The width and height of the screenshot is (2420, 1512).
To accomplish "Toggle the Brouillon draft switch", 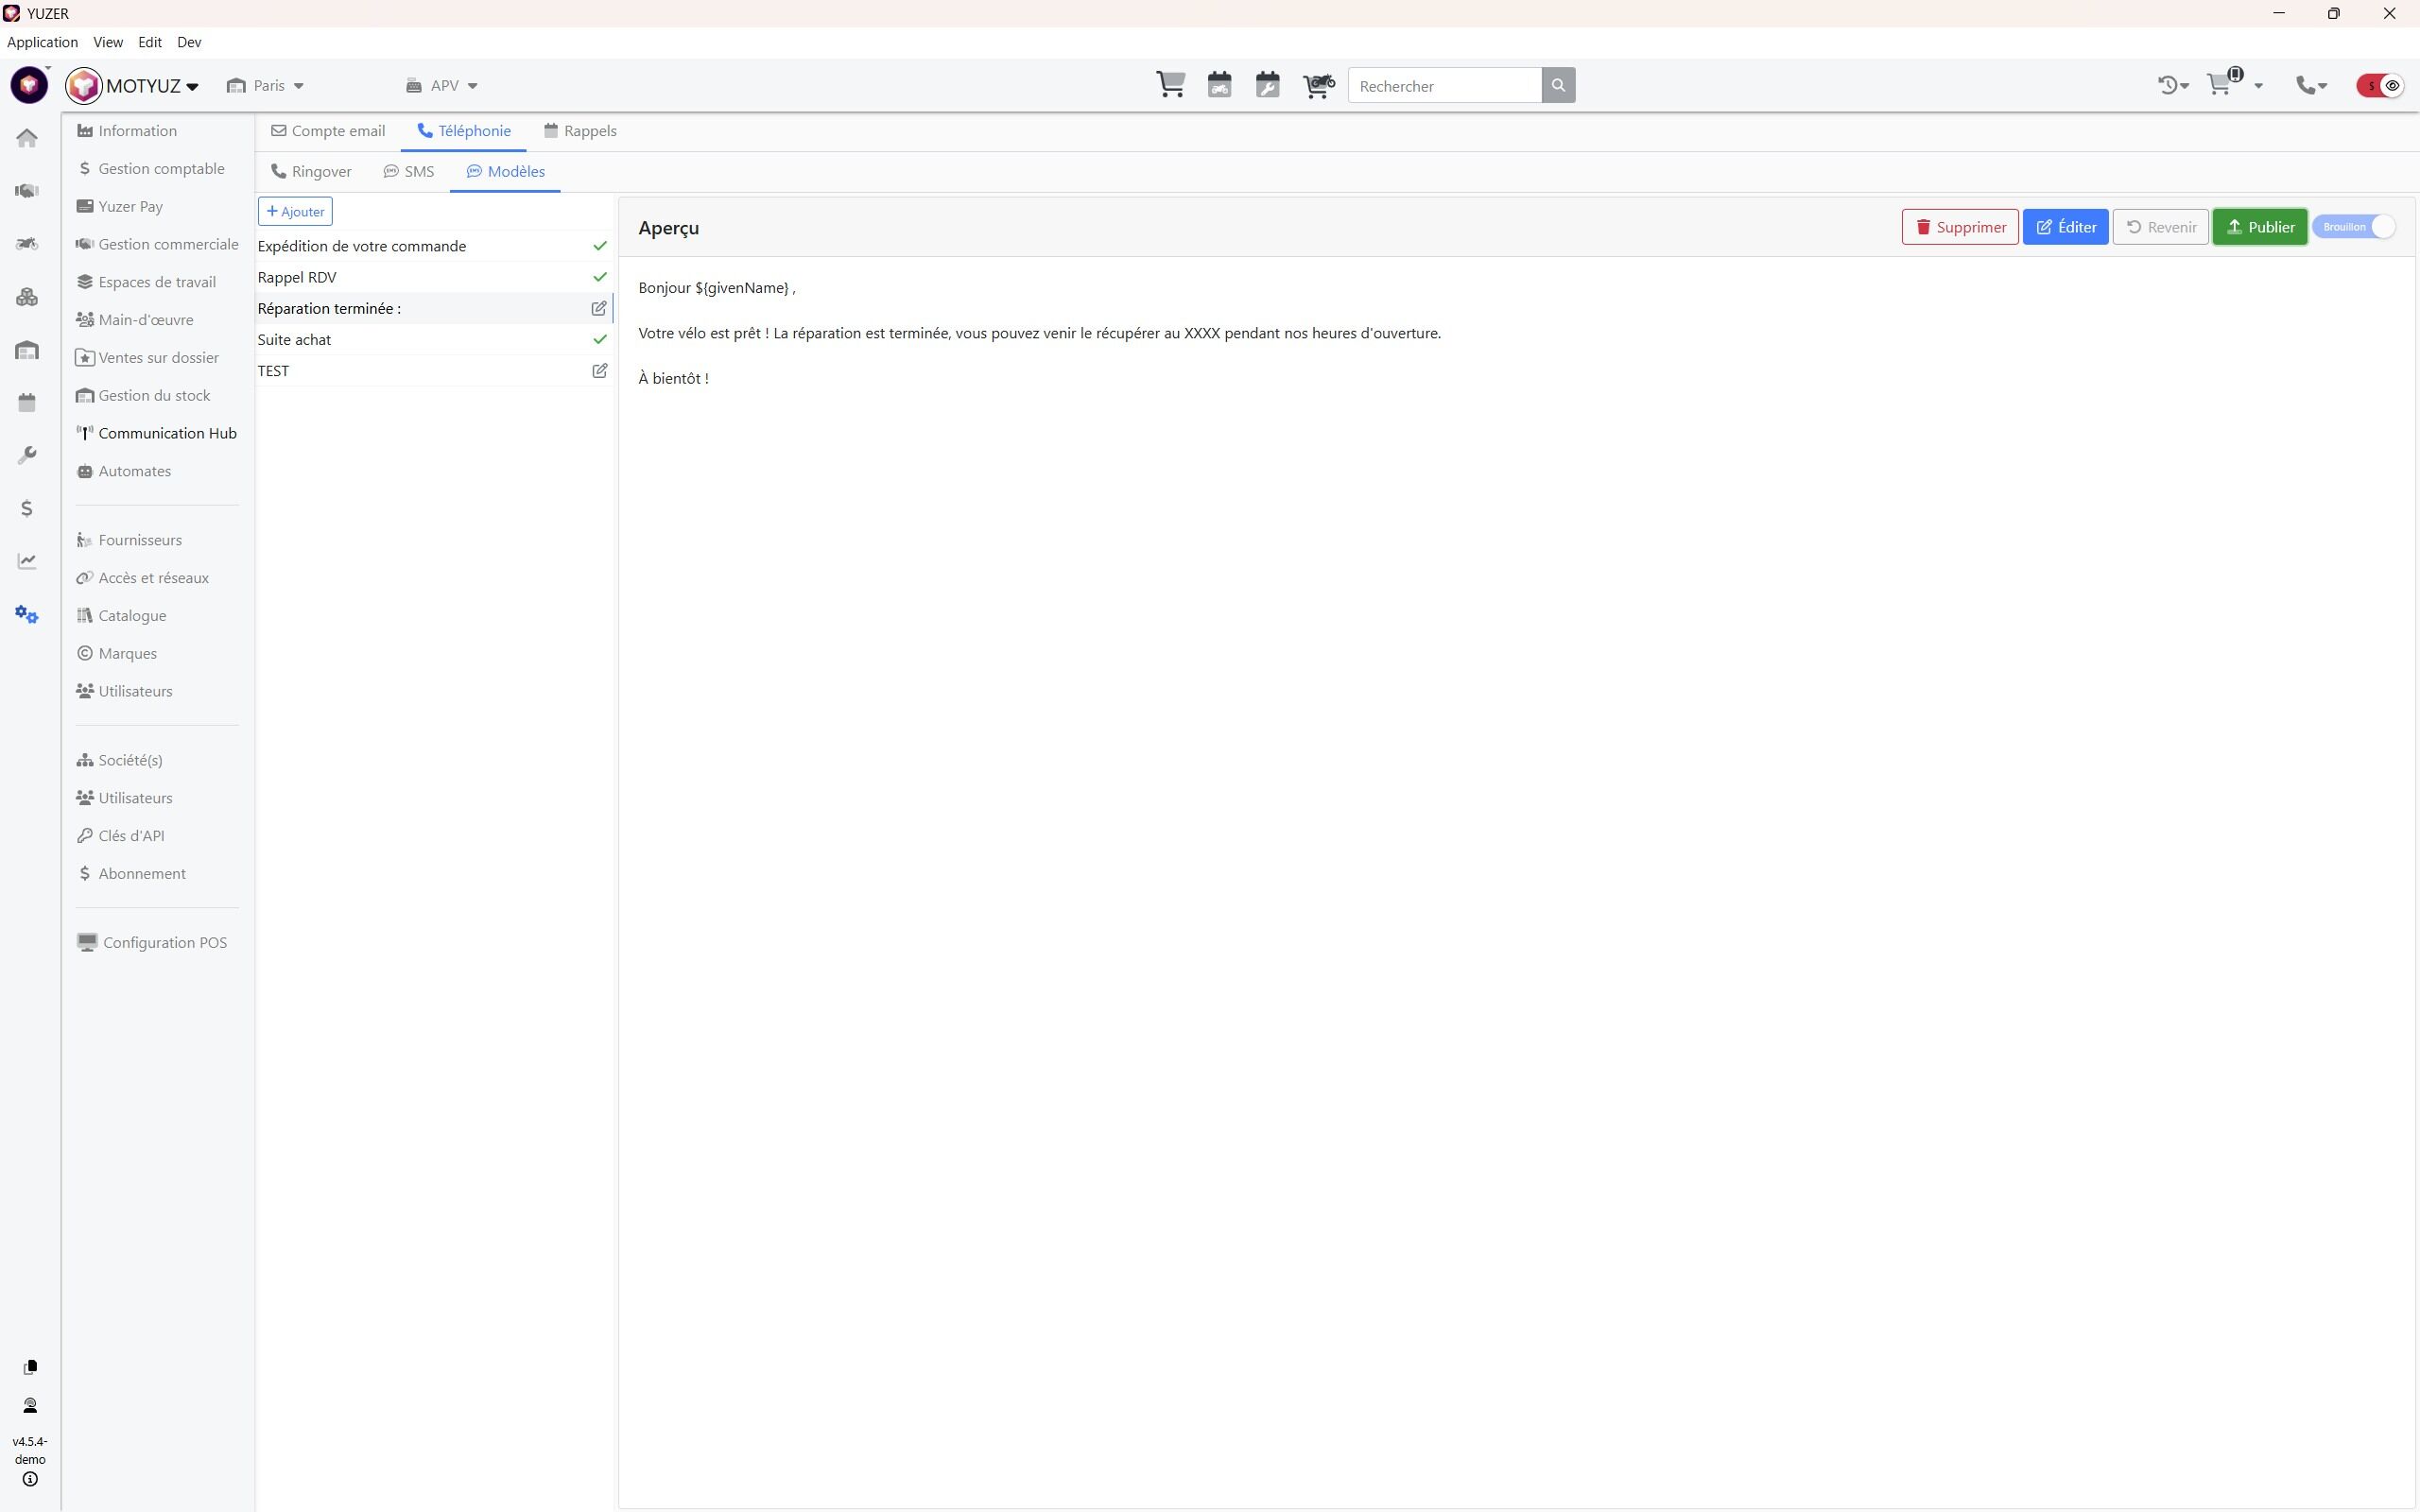I will (x=2353, y=227).
